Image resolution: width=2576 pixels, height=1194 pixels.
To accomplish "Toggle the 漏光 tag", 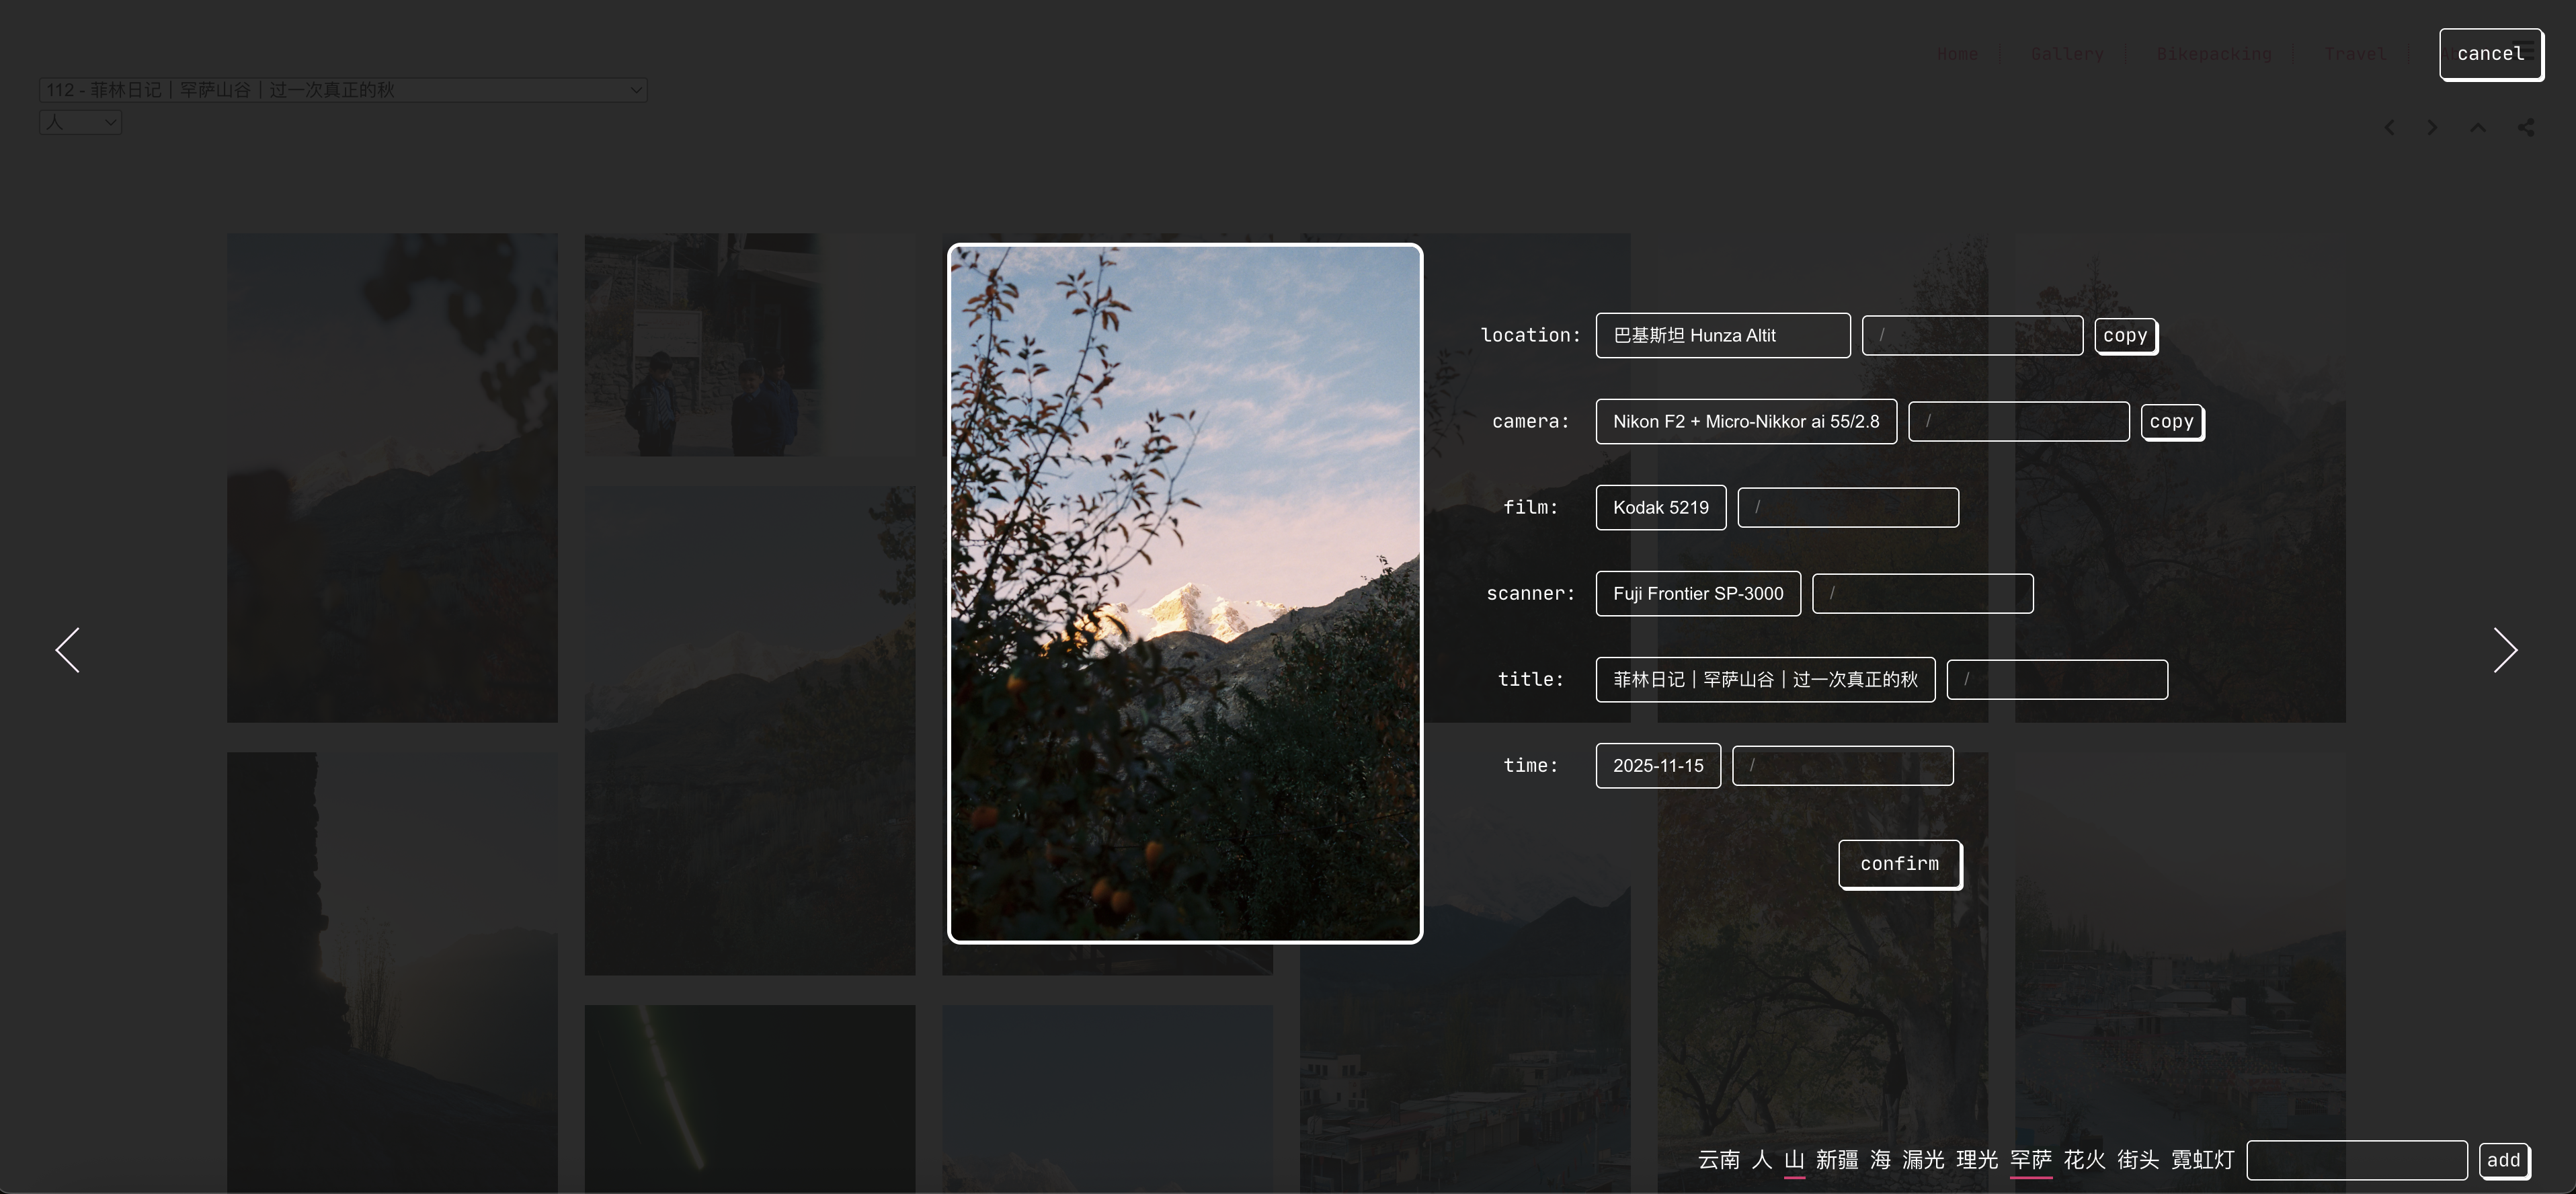I will pyautogui.click(x=1922, y=1160).
